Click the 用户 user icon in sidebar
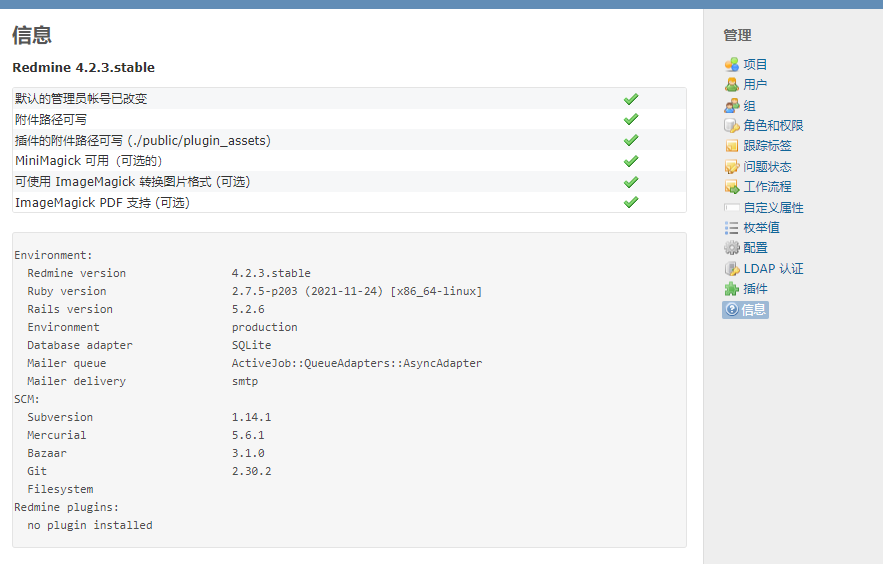883x564 pixels. point(732,85)
